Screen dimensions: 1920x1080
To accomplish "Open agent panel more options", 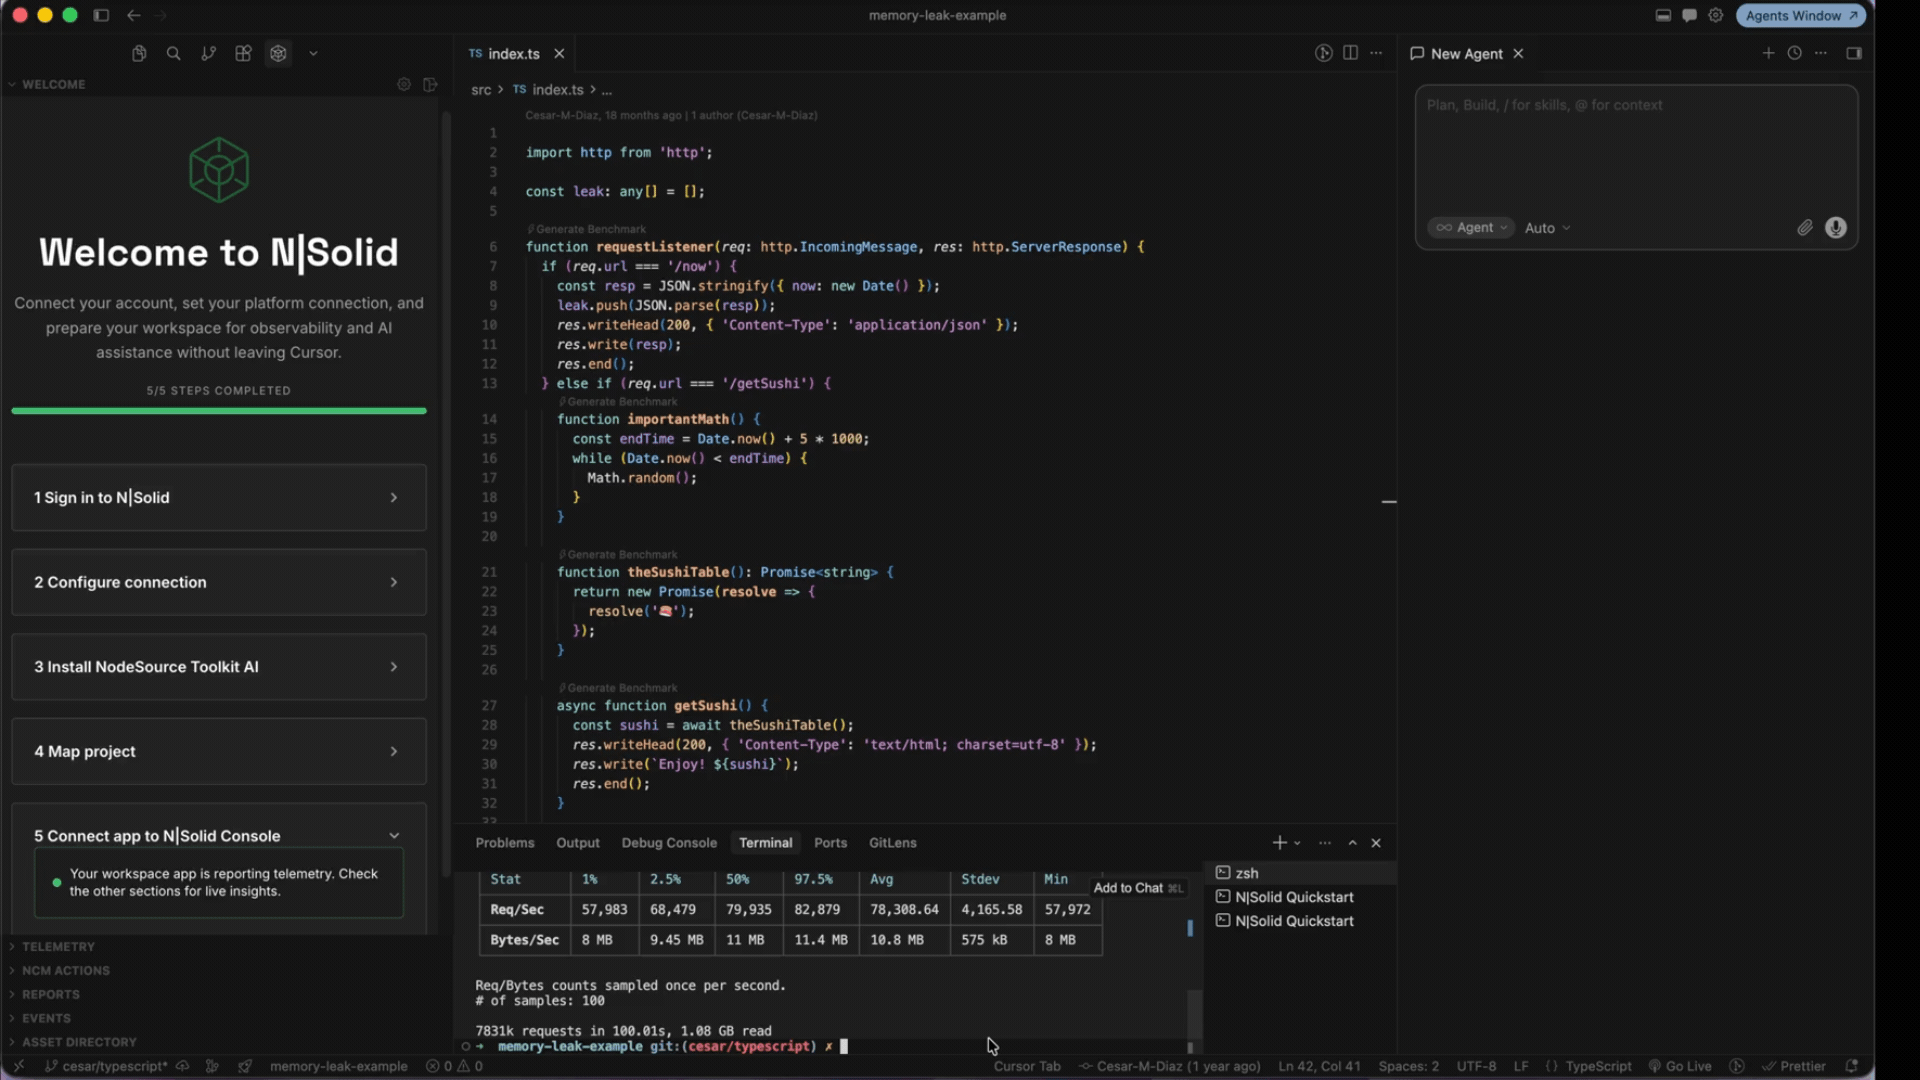I will tap(1821, 53).
